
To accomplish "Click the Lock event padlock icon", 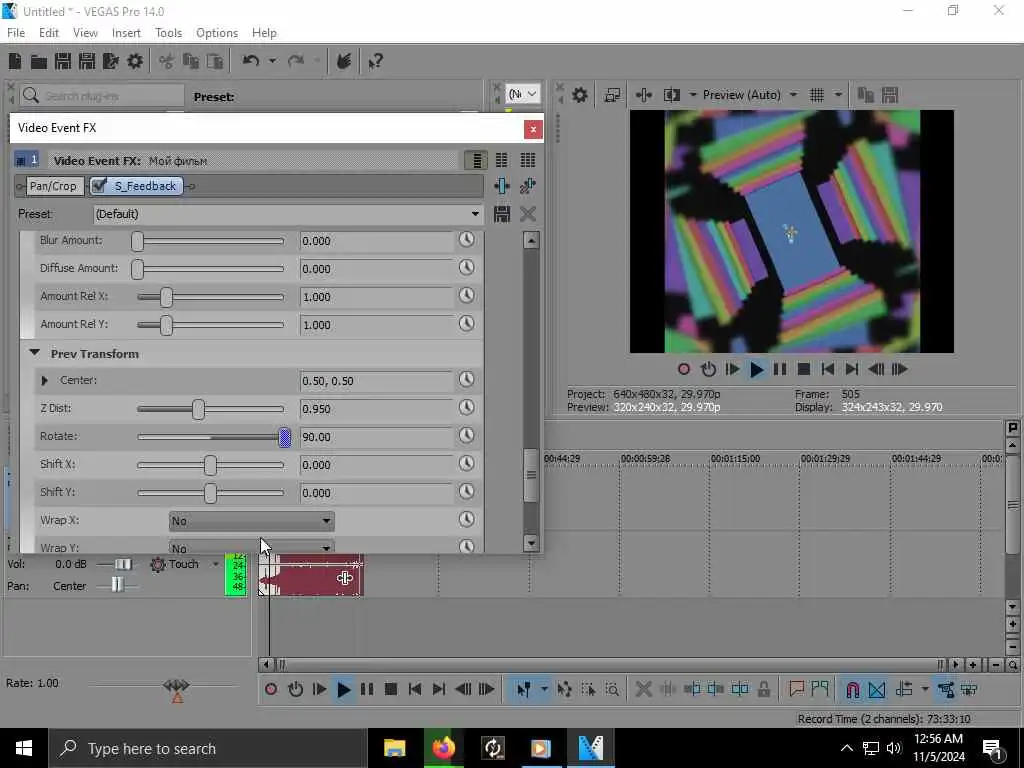I will [x=763, y=689].
